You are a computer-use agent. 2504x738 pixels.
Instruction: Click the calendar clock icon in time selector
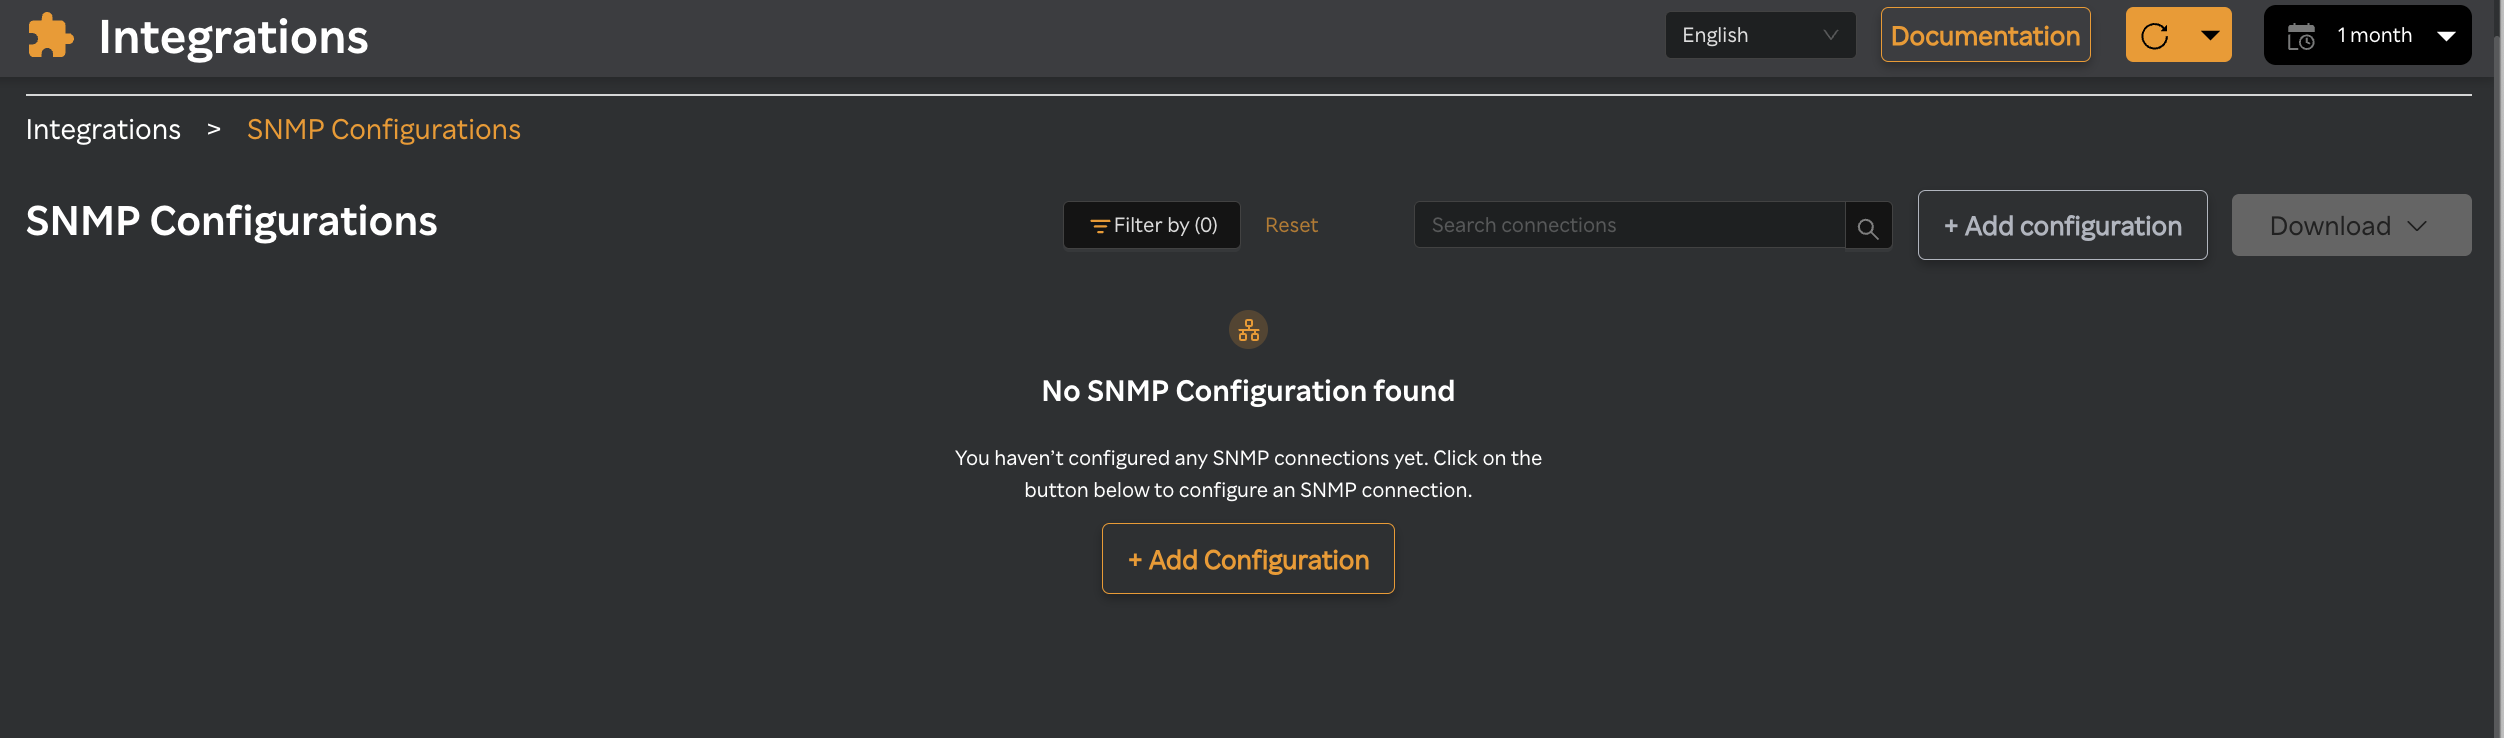pos(2303,34)
